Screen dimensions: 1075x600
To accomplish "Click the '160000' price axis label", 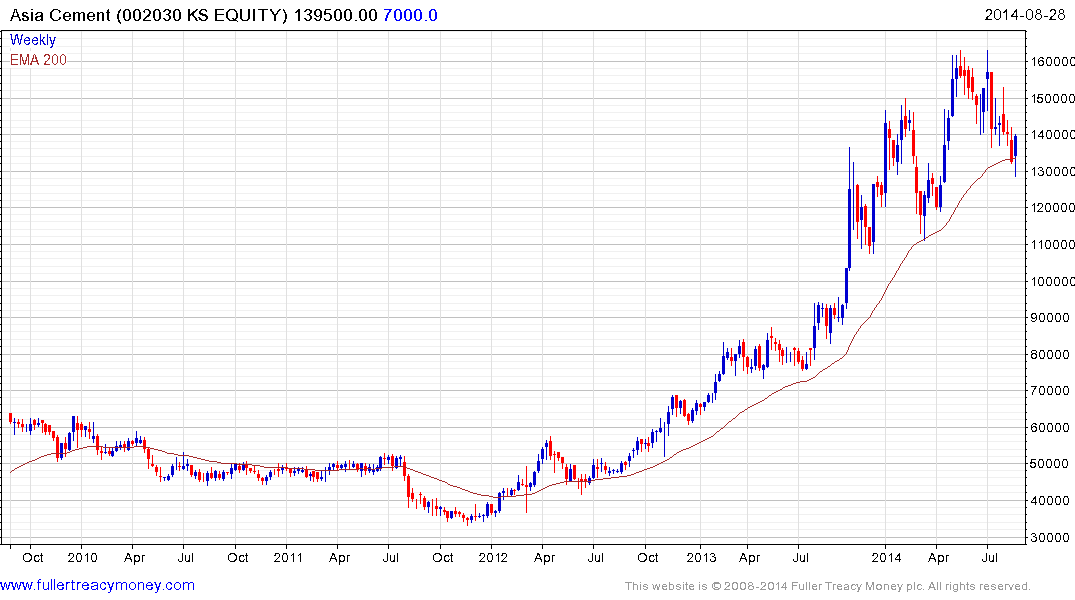I will click(1053, 62).
